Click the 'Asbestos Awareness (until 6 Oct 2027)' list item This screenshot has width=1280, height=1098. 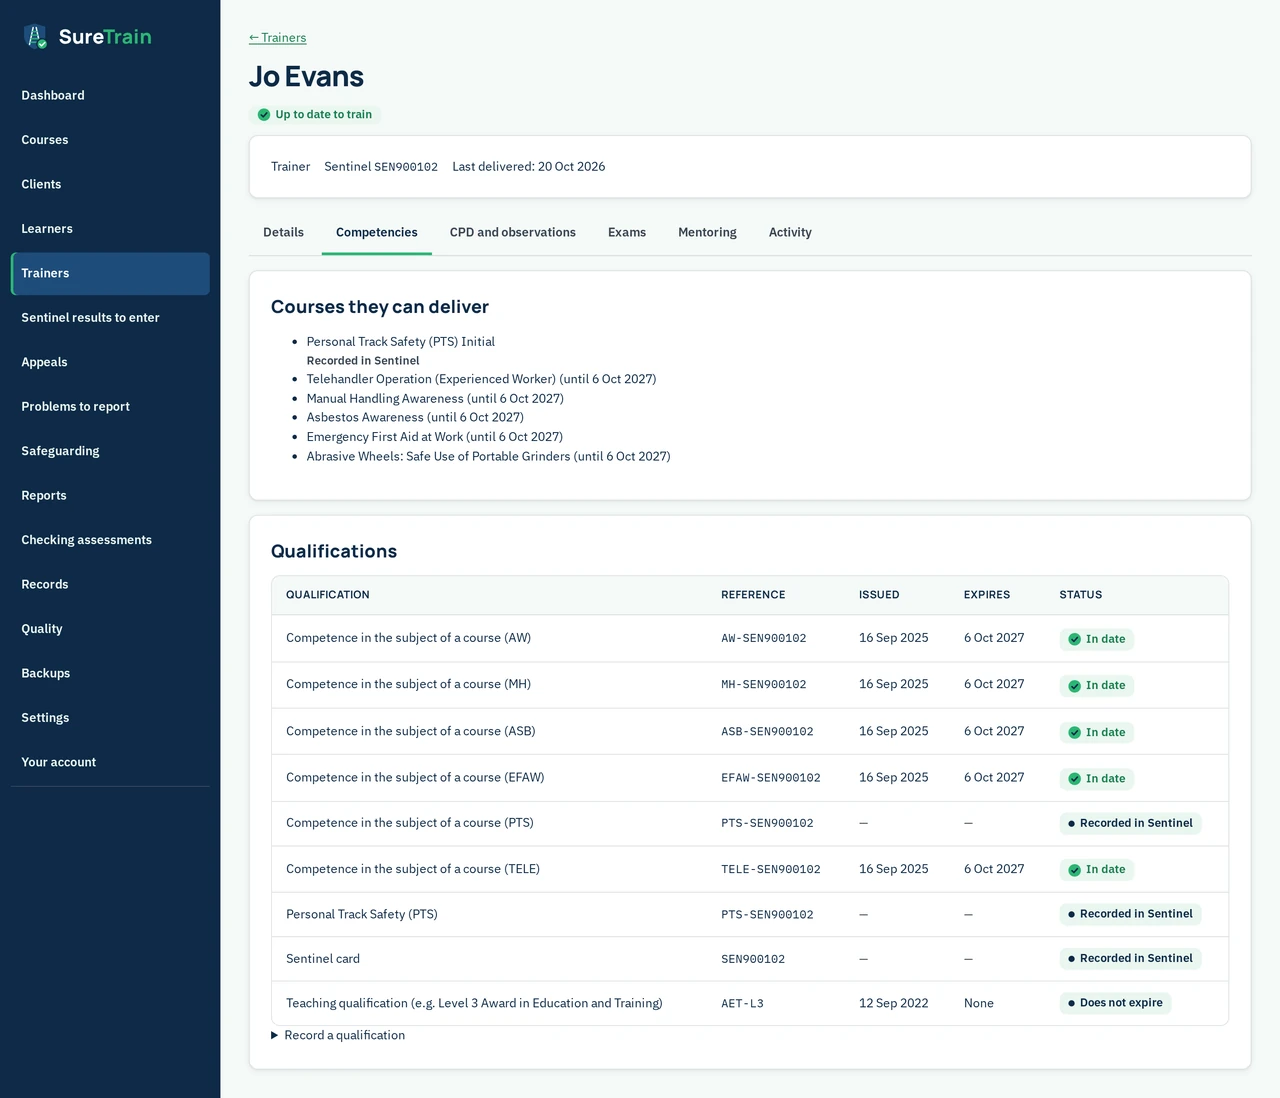(415, 418)
